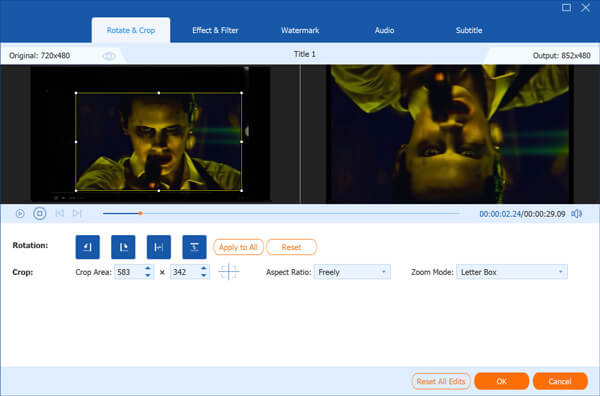This screenshot has width=600, height=396.
Task: Maximize the editor window
Action: click(566, 8)
